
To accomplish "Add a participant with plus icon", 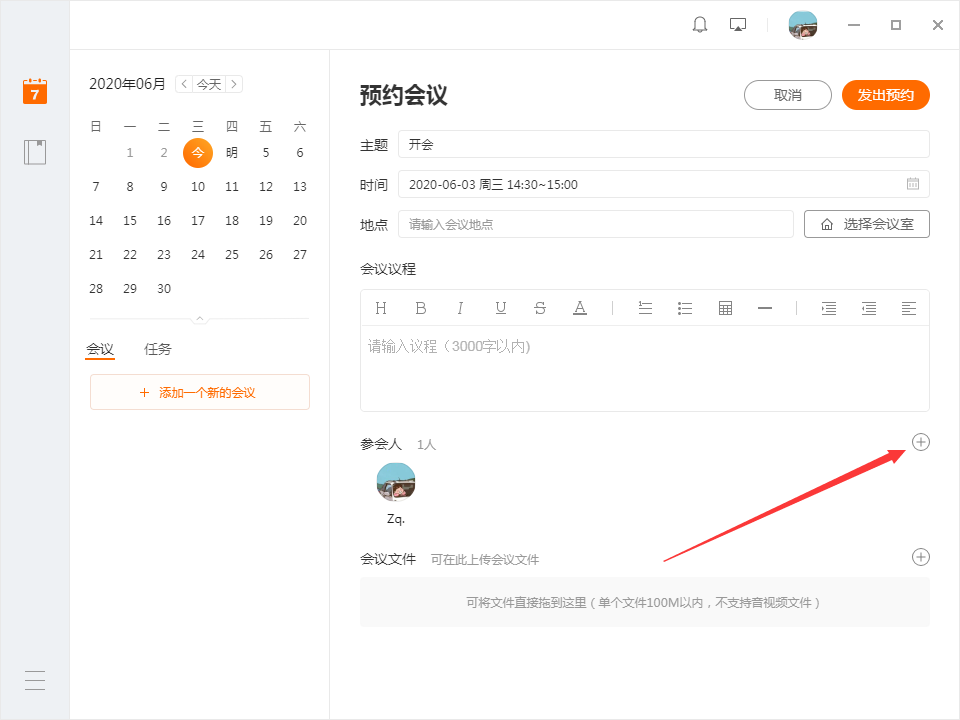I will (x=921, y=442).
